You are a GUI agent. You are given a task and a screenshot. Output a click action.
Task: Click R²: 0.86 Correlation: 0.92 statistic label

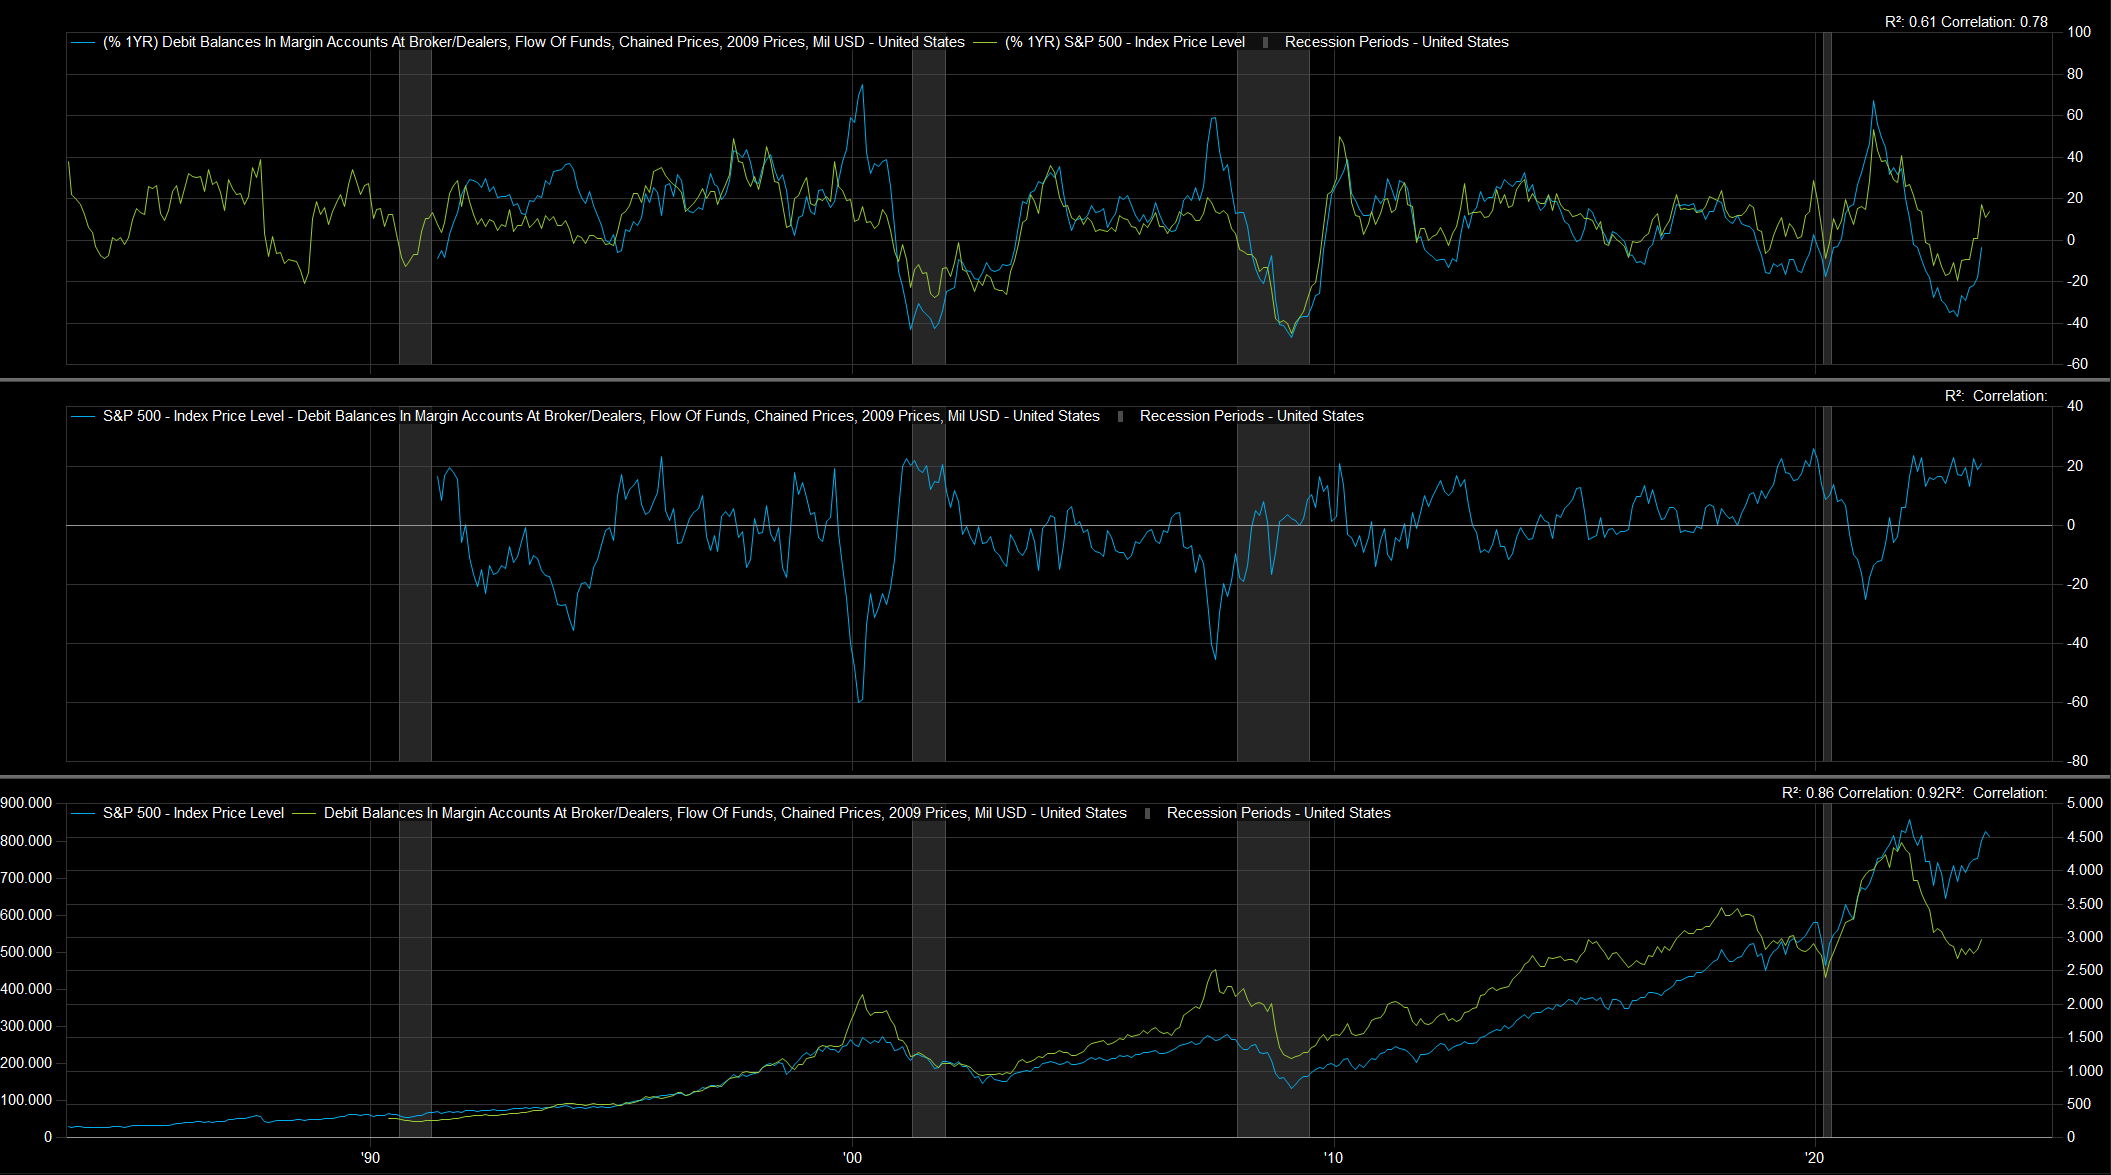pos(1861,793)
